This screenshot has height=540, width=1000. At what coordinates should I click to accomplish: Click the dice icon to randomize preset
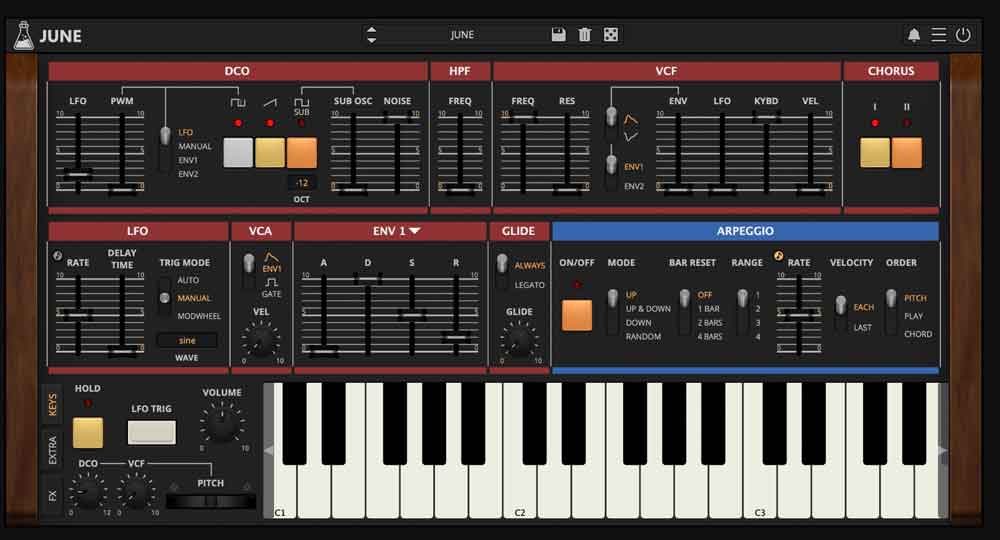611,35
